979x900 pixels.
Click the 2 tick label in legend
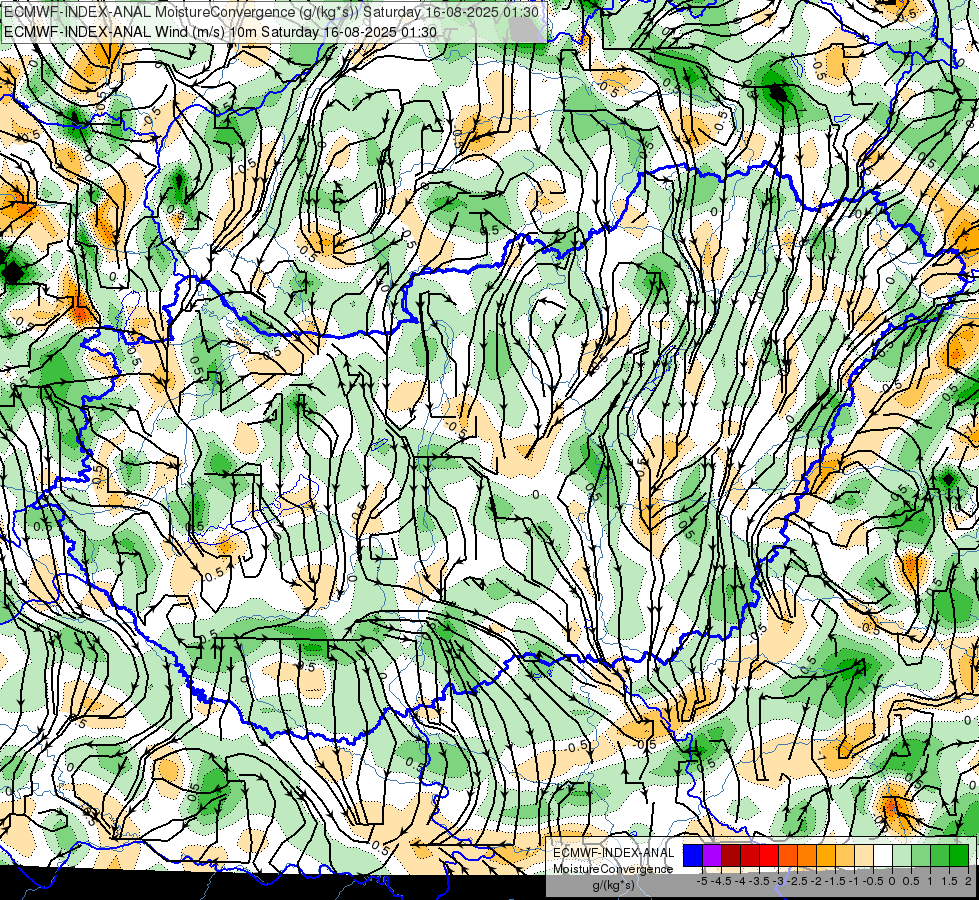click(x=968, y=881)
